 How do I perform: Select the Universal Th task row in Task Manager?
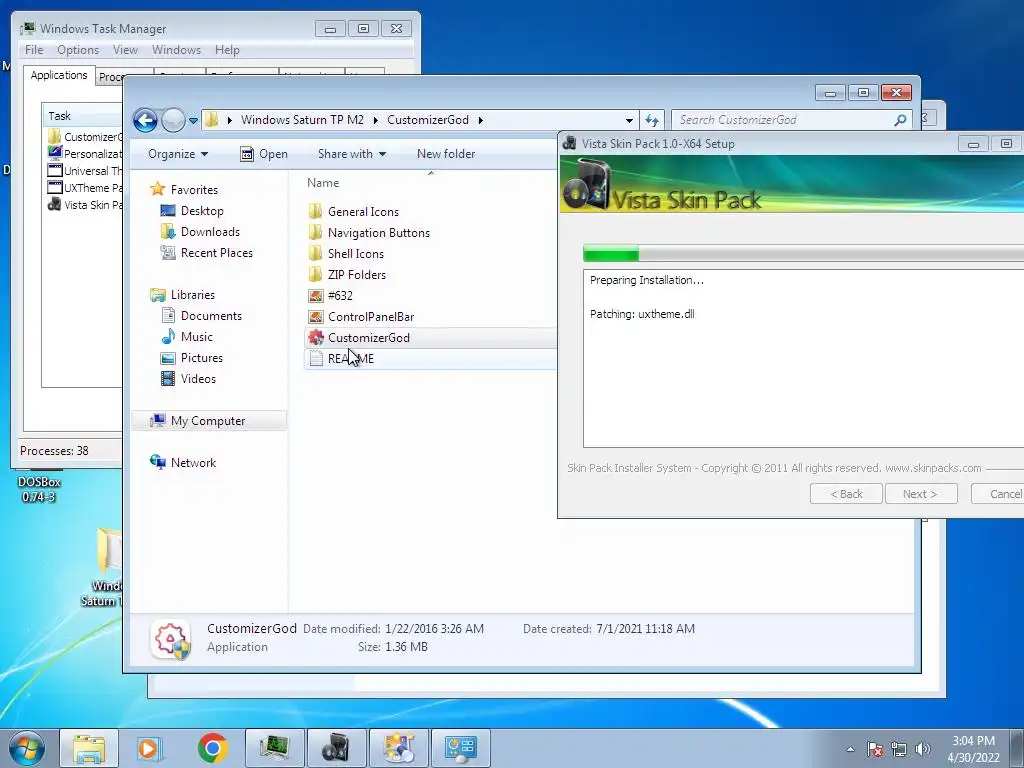(x=84, y=171)
